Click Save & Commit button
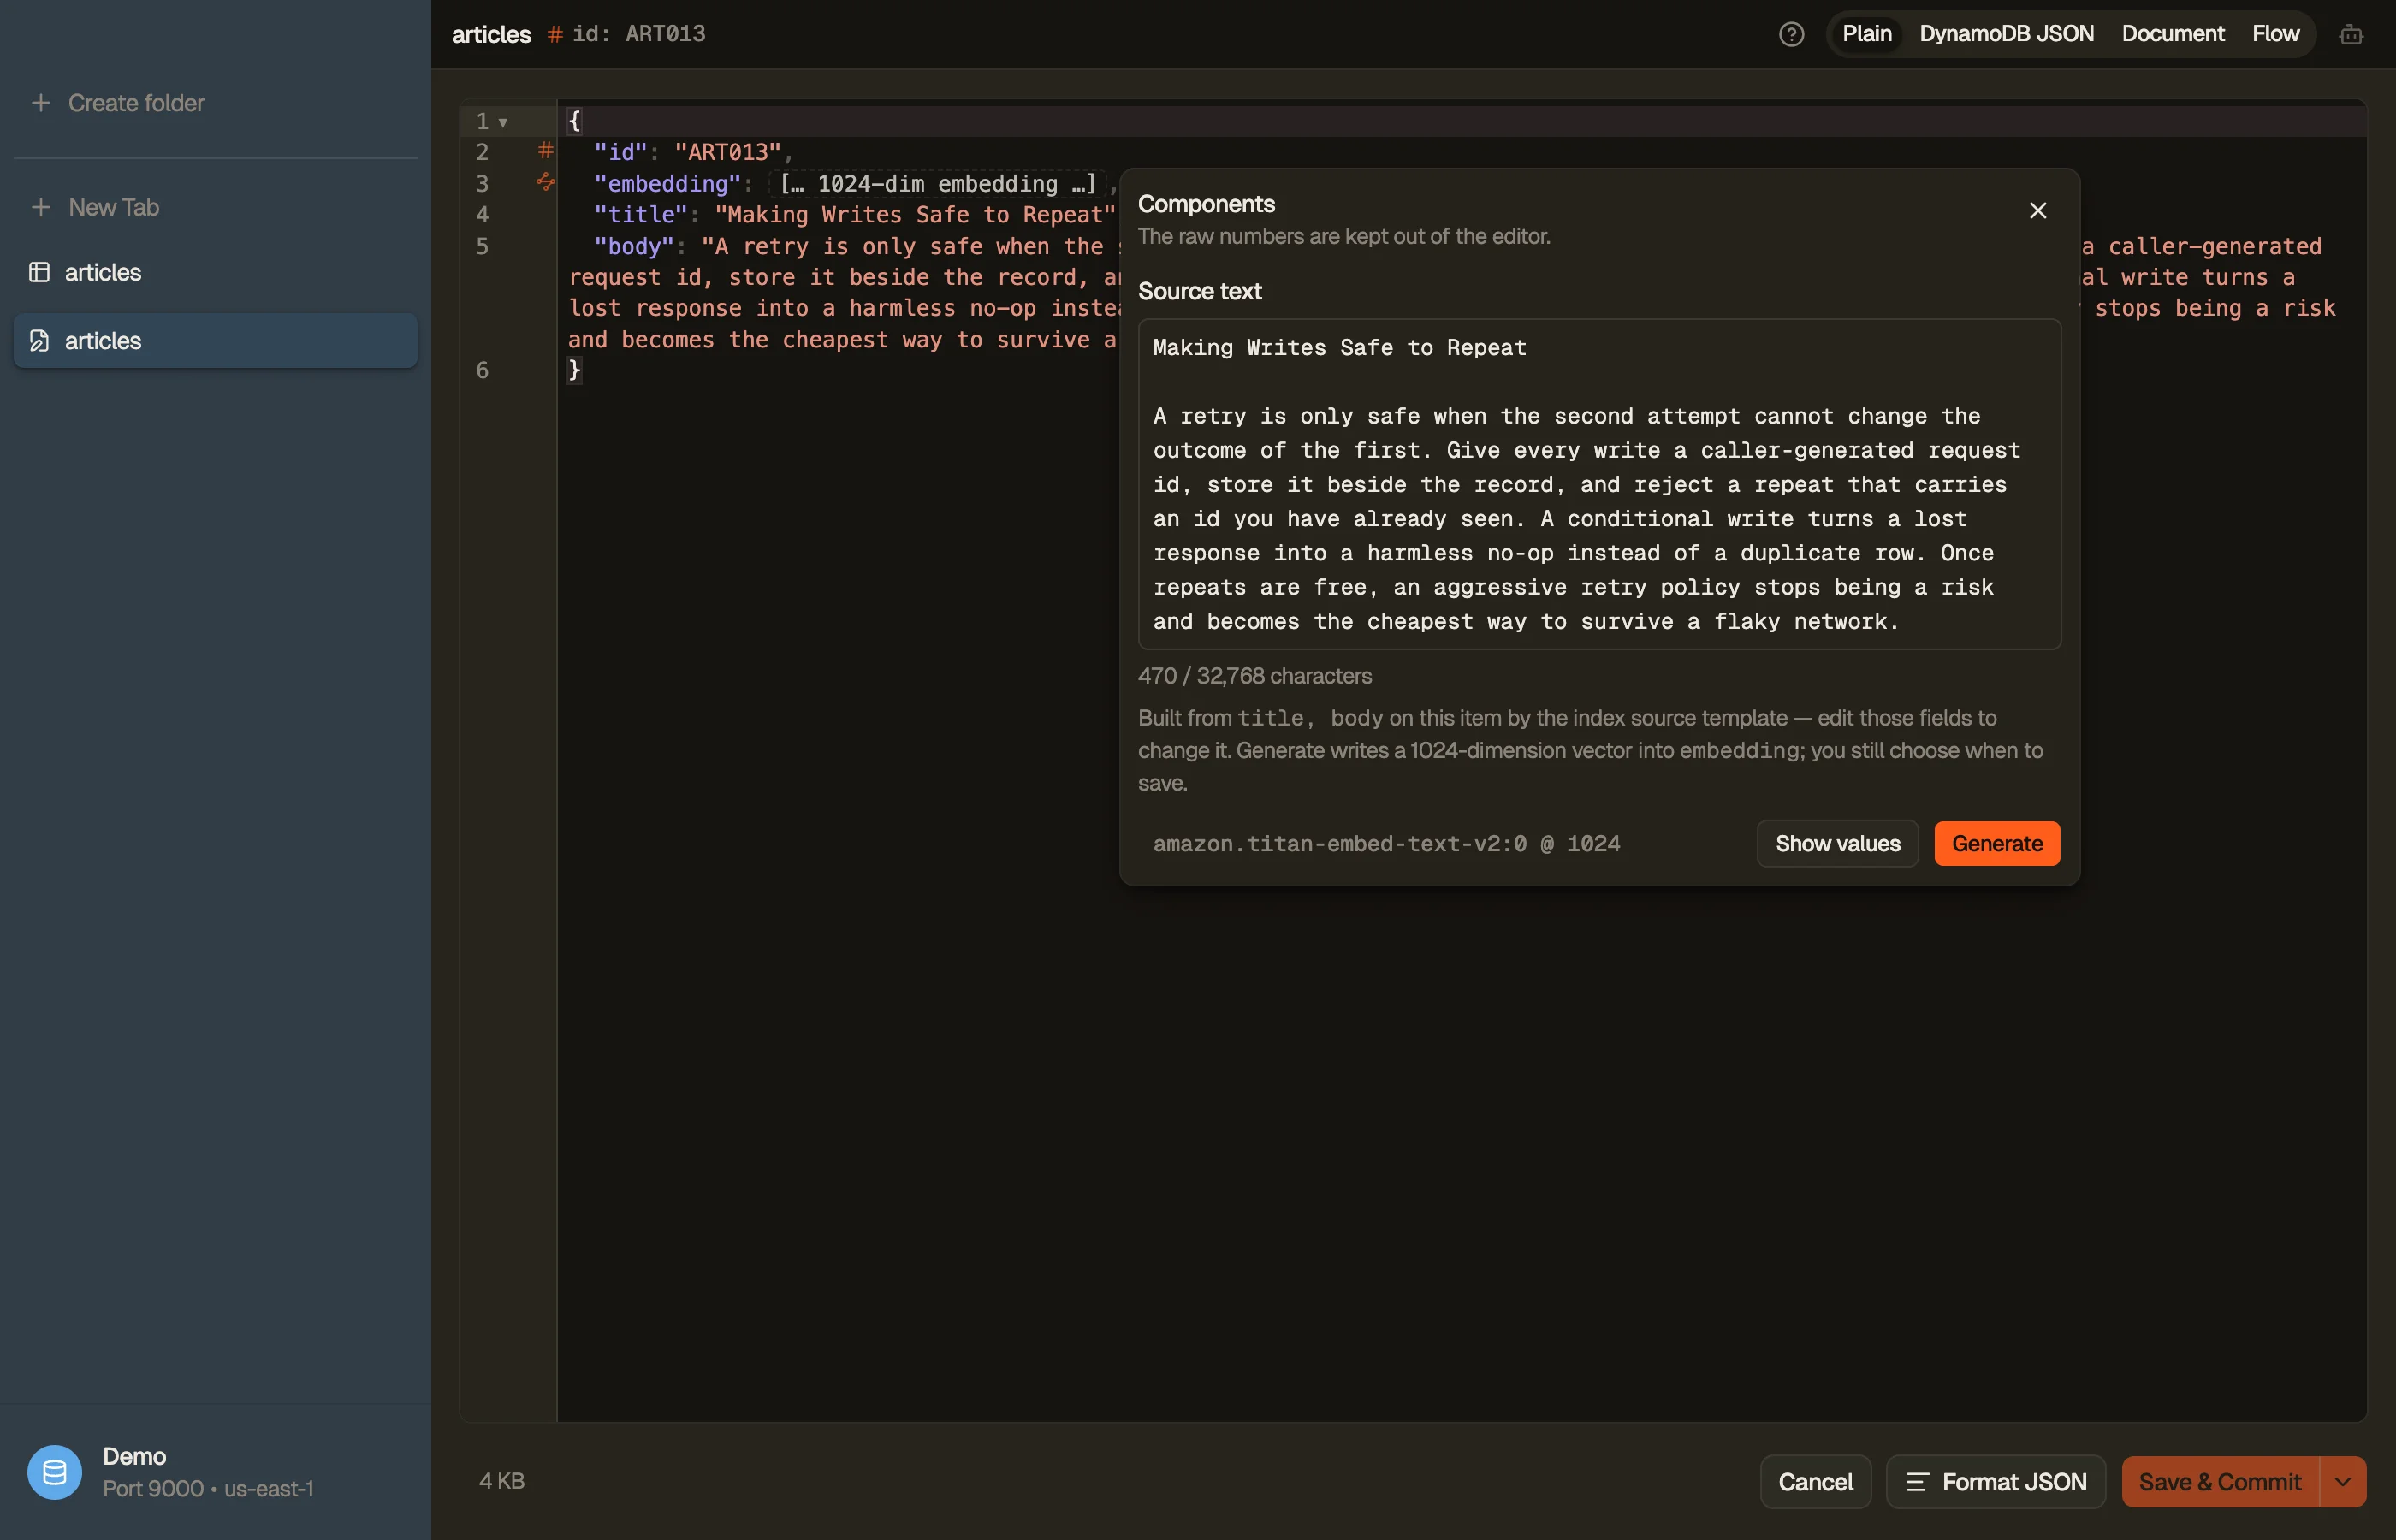The image size is (2396, 1540). coord(2220,1481)
